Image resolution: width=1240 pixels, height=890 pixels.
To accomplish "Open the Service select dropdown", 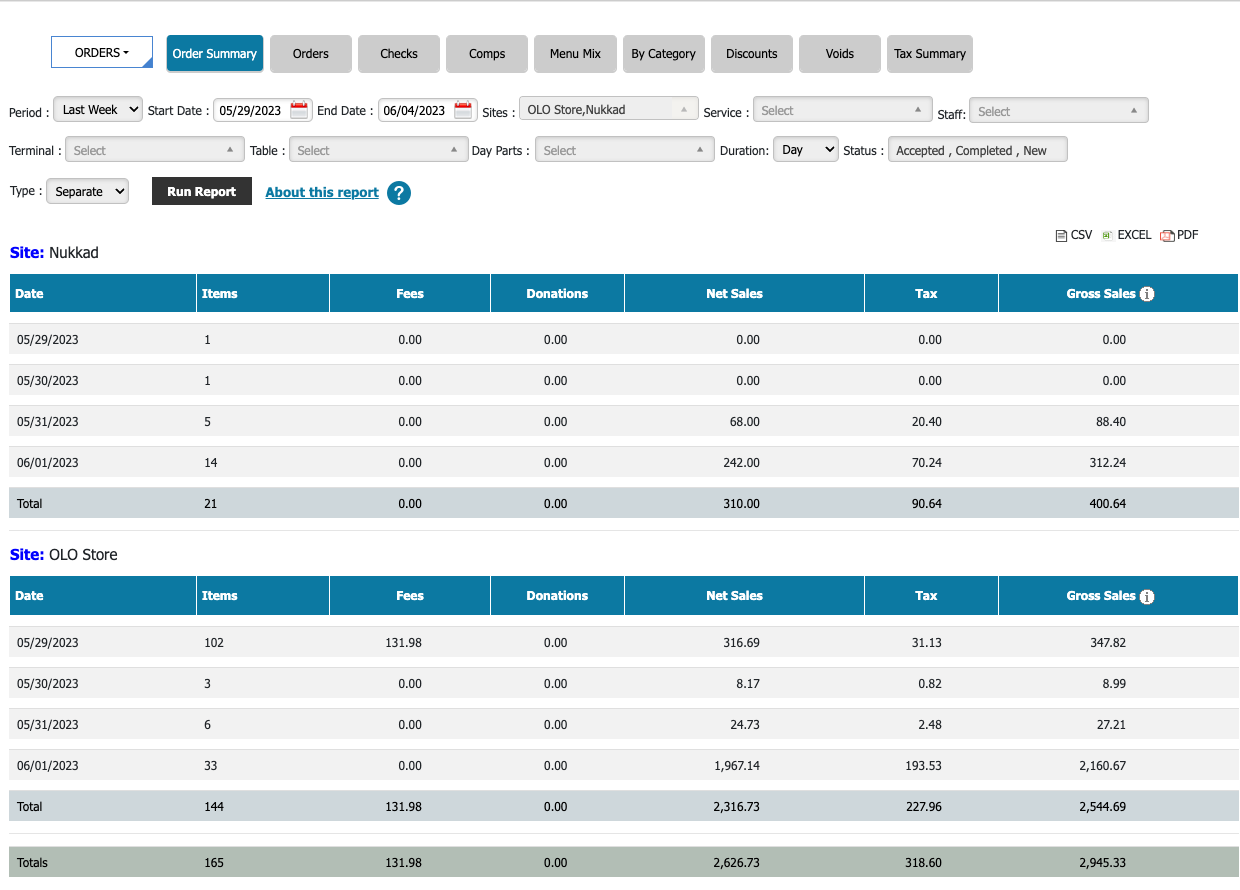I will click(842, 110).
